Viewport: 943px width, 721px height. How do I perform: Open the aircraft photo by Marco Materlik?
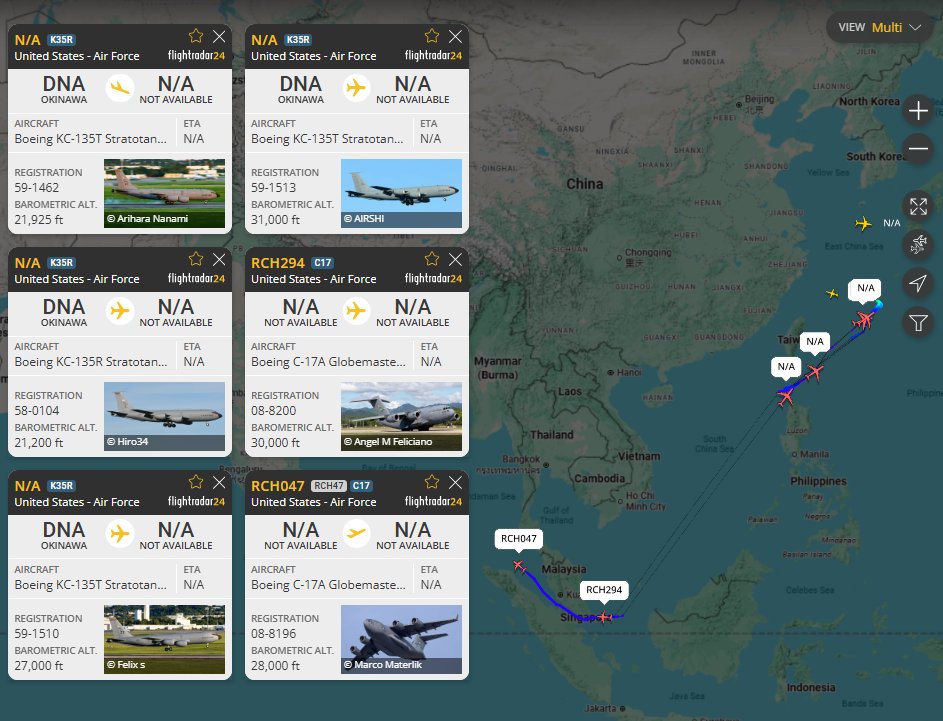pyautogui.click(x=400, y=636)
